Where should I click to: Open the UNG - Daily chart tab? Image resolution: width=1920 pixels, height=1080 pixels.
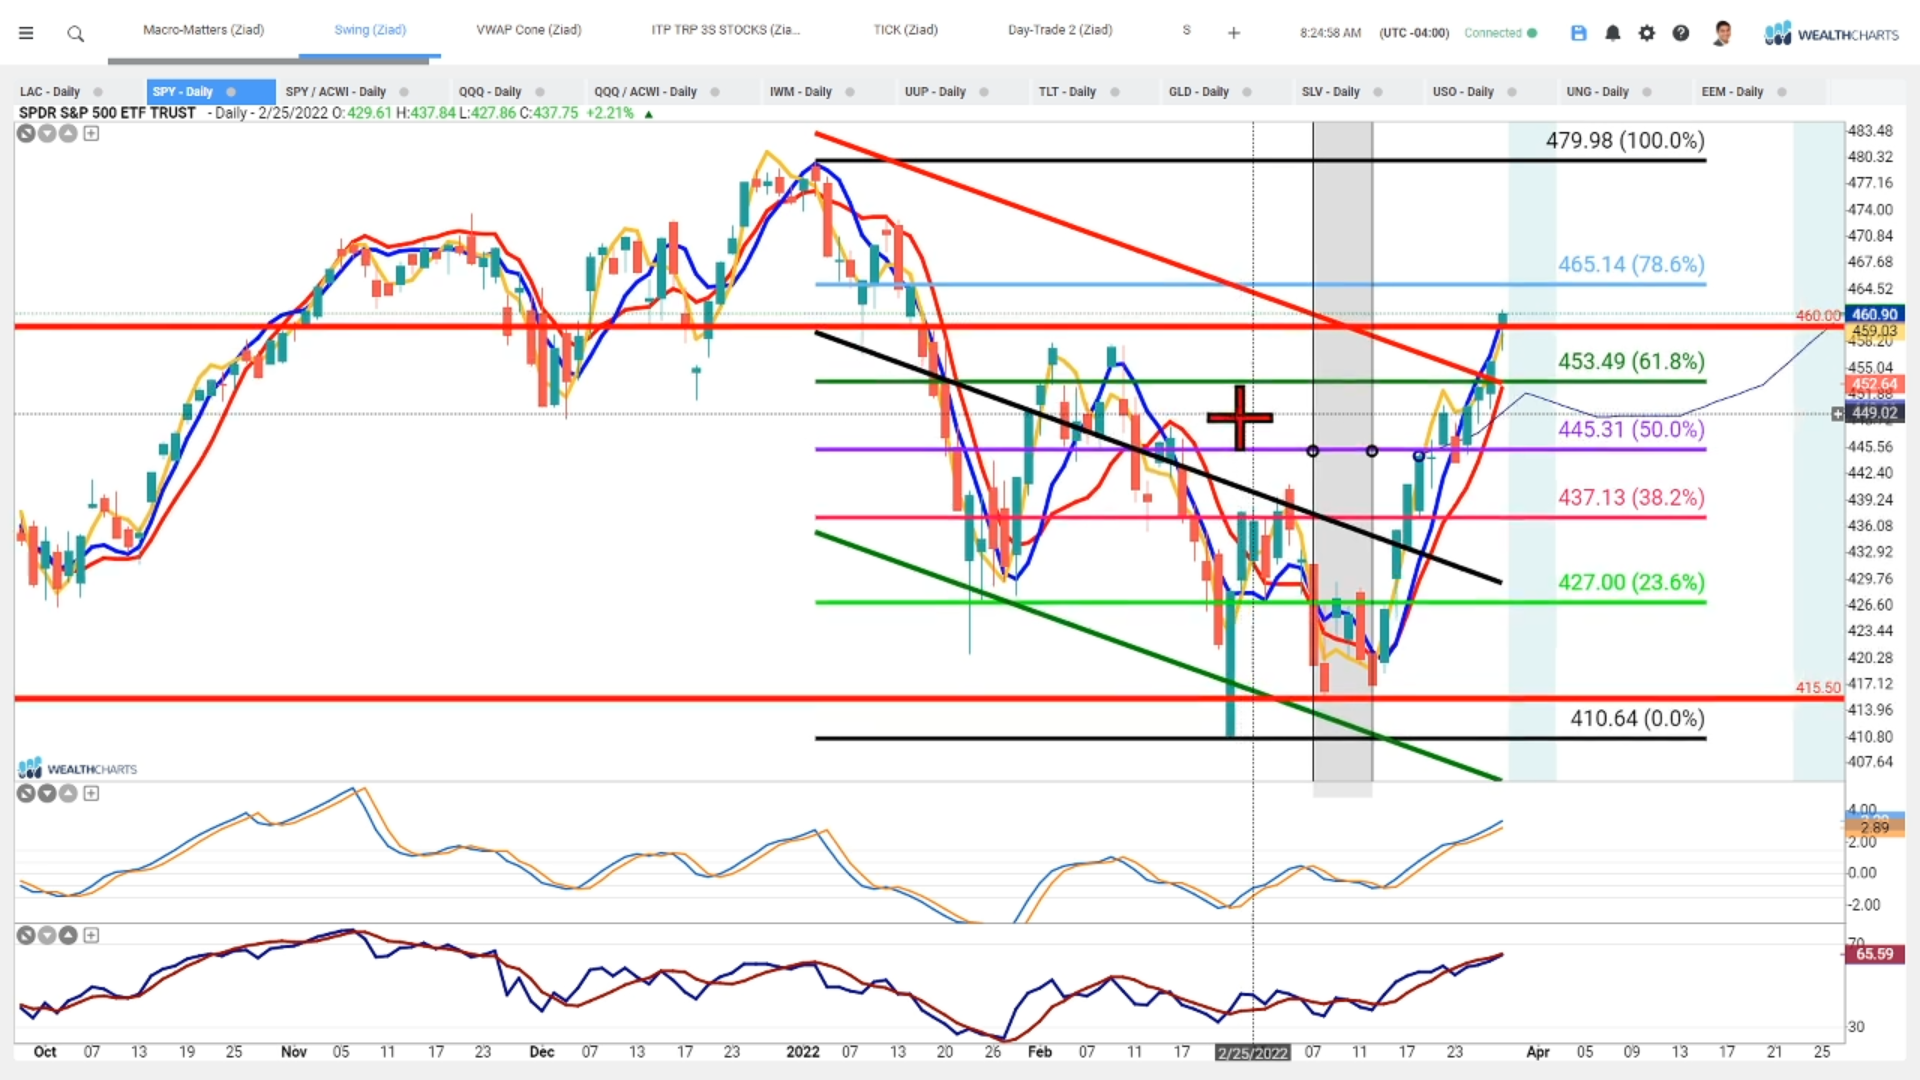(x=1597, y=91)
